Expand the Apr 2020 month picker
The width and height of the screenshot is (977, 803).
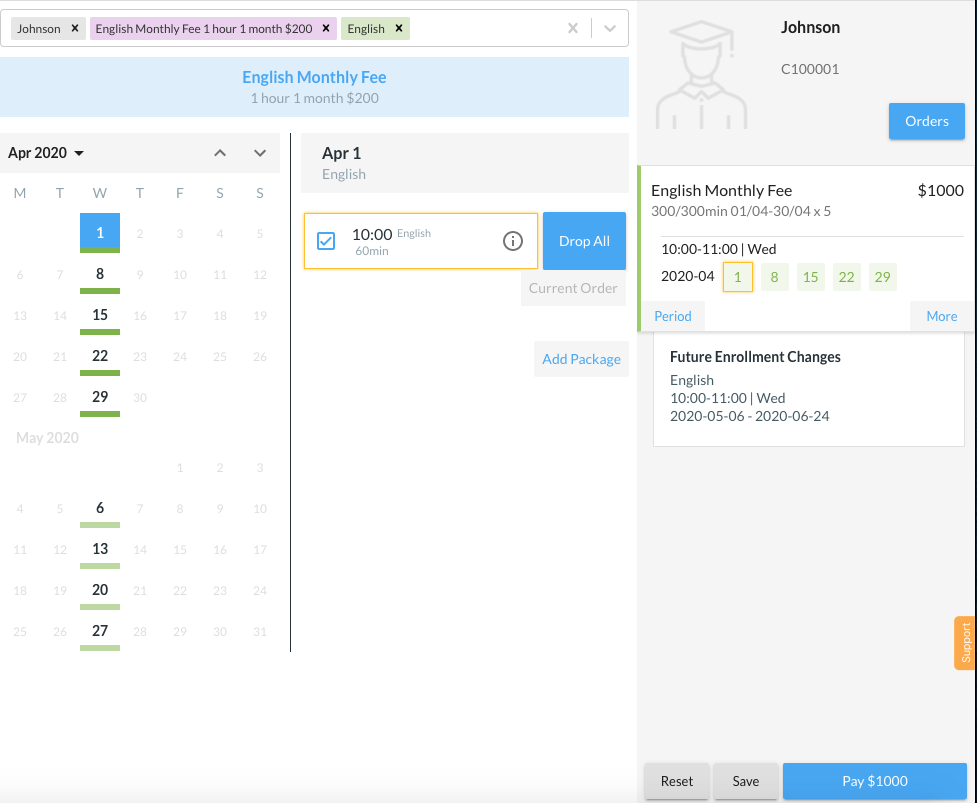[x=46, y=153]
